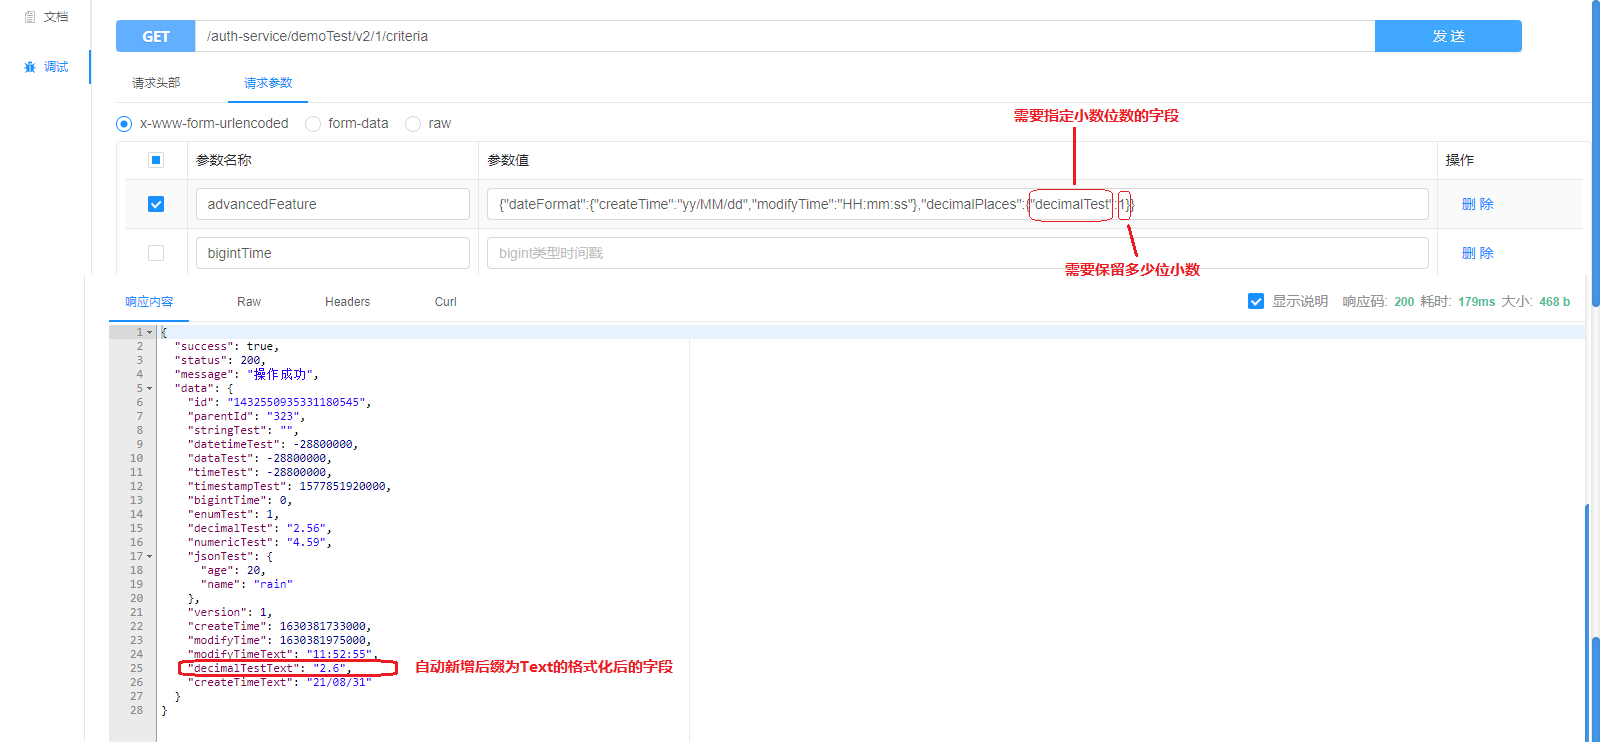
Task: Delete the advancedFeature parameter row
Action: tap(1478, 204)
